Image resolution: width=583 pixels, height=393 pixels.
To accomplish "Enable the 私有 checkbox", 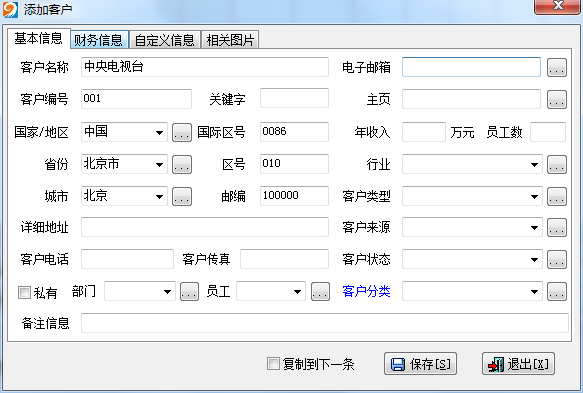I will pyautogui.click(x=24, y=292).
